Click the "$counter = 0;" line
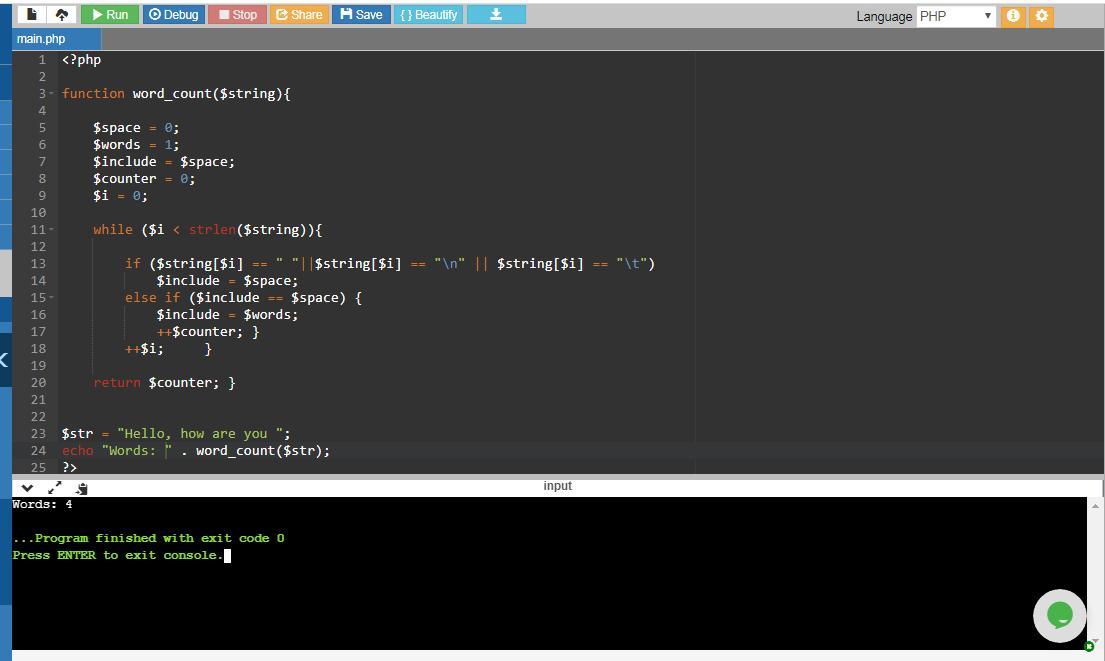The image size is (1105, 661). [144, 179]
